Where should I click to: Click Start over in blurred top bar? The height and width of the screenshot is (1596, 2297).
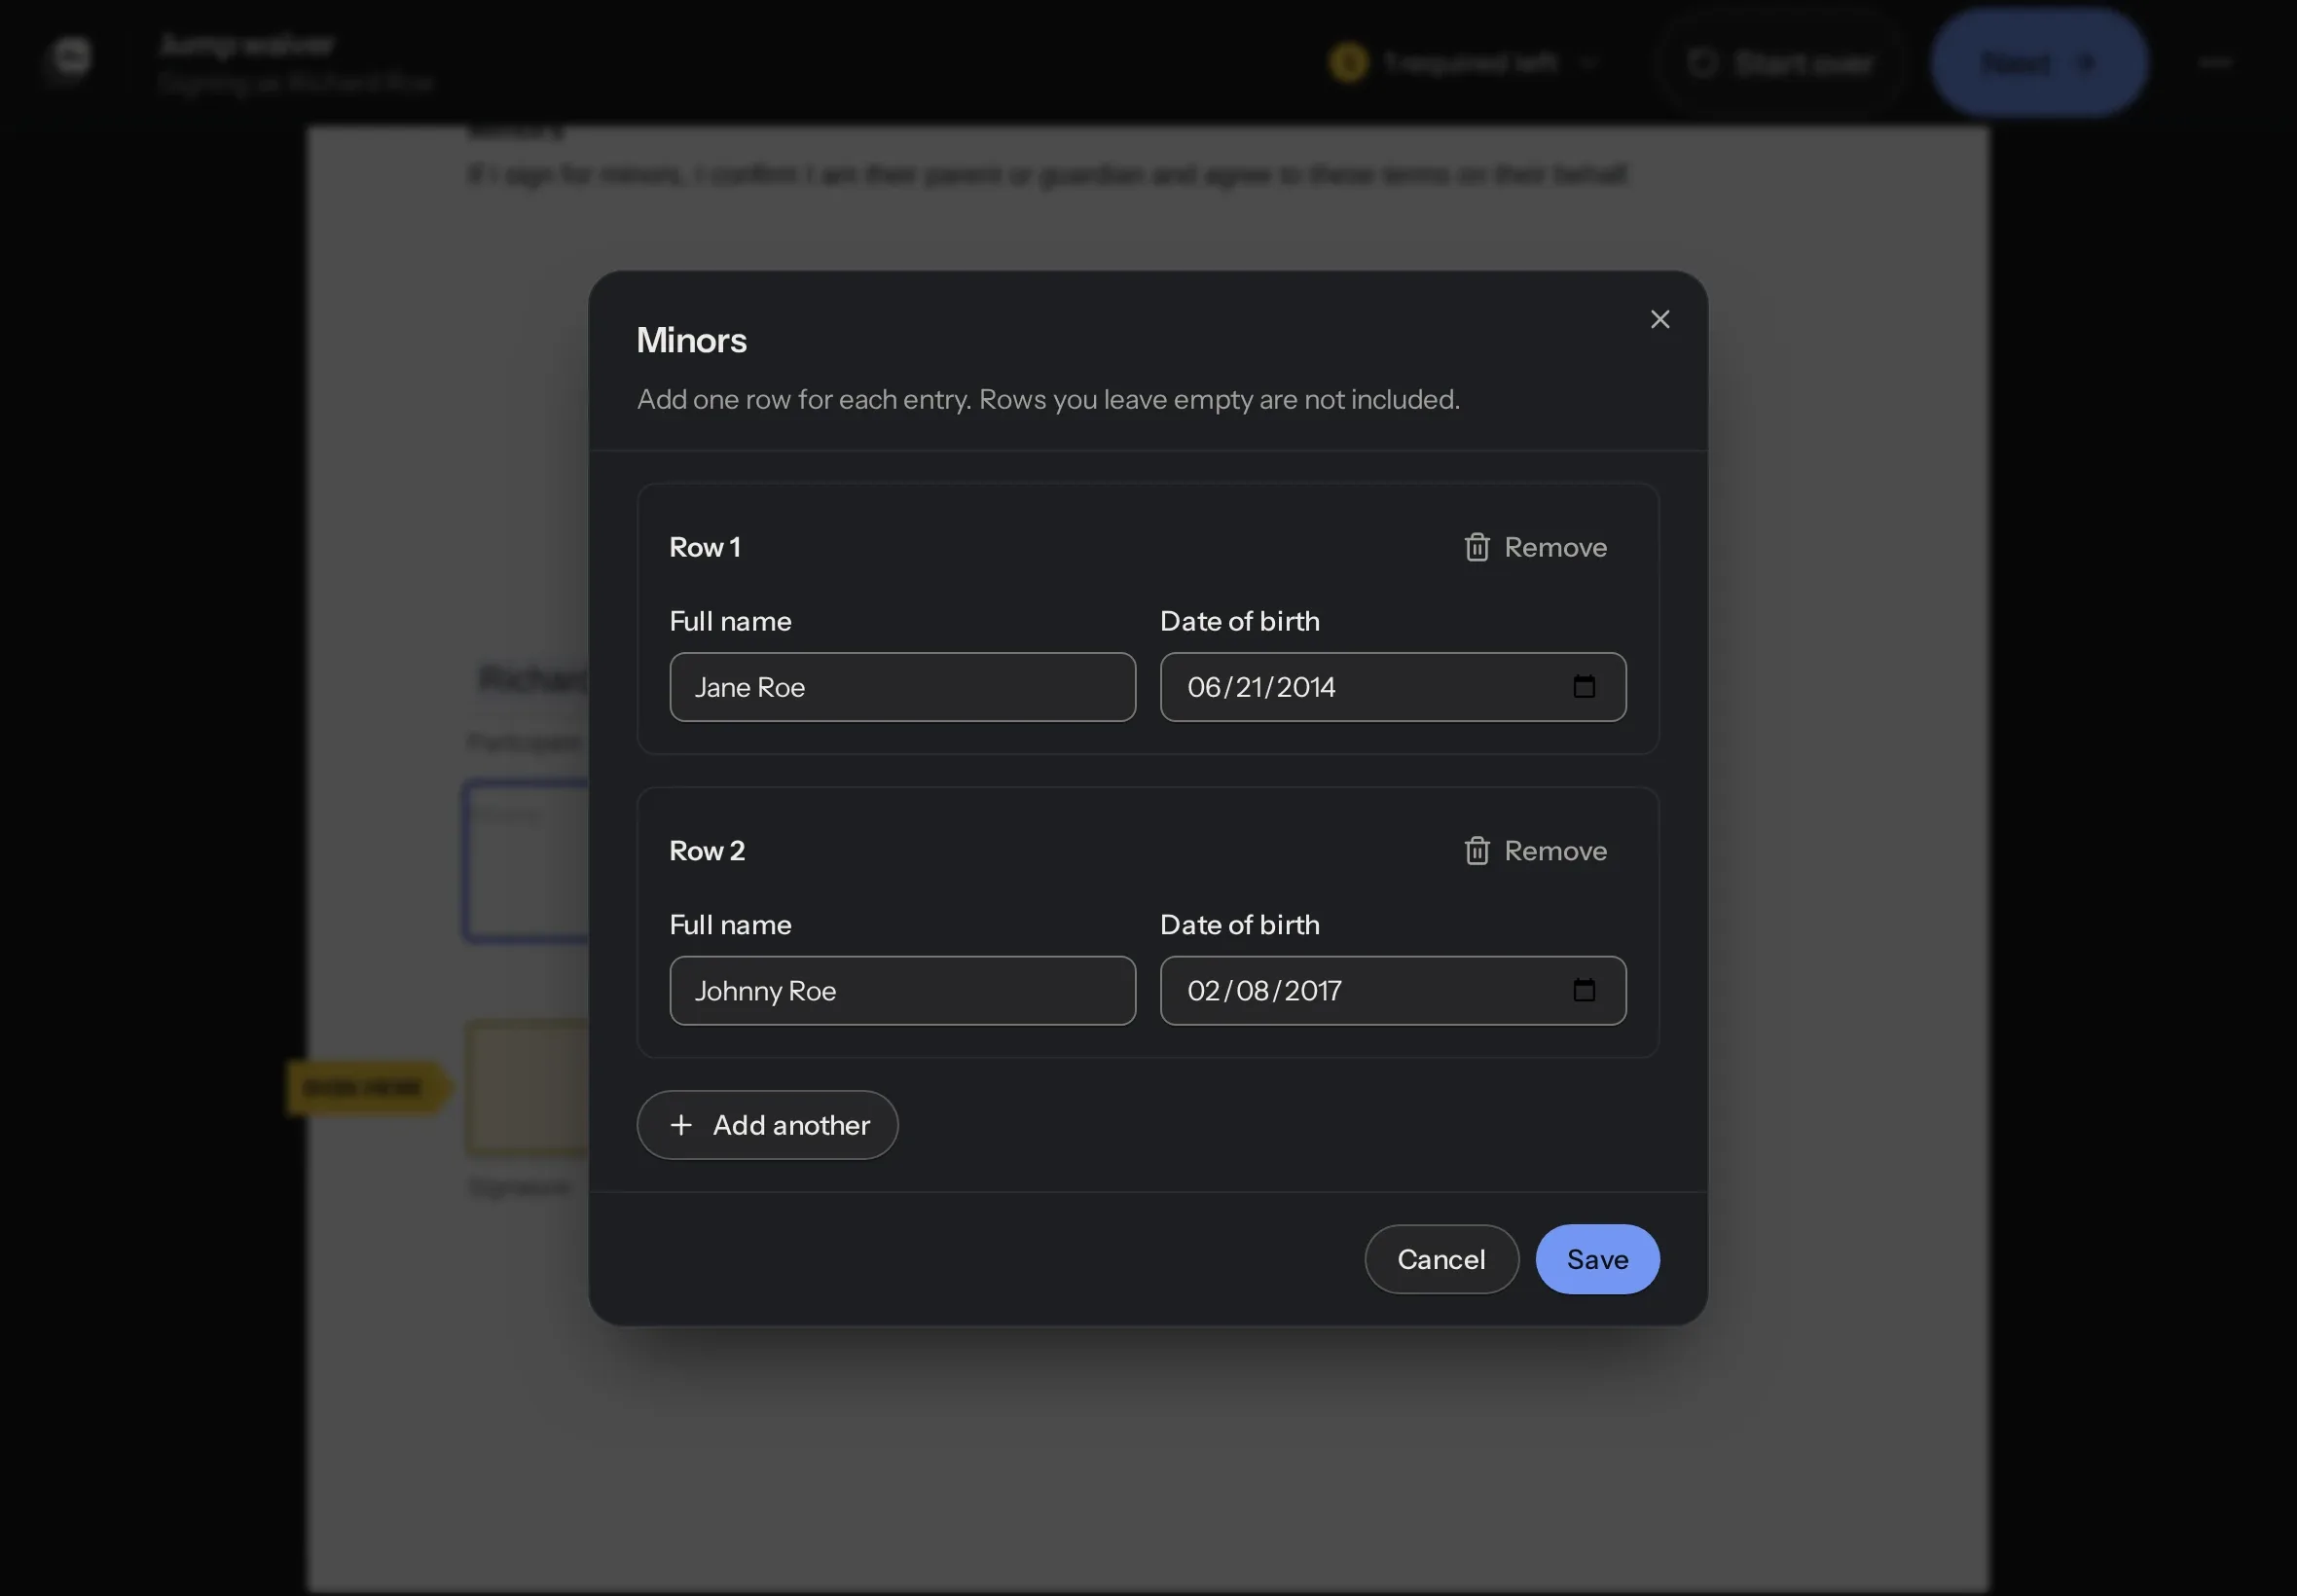click(1780, 62)
